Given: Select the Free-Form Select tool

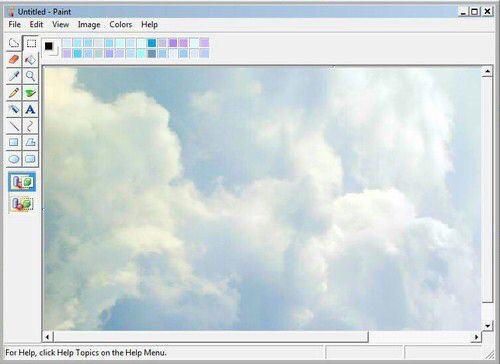Looking at the screenshot, I should [14, 43].
